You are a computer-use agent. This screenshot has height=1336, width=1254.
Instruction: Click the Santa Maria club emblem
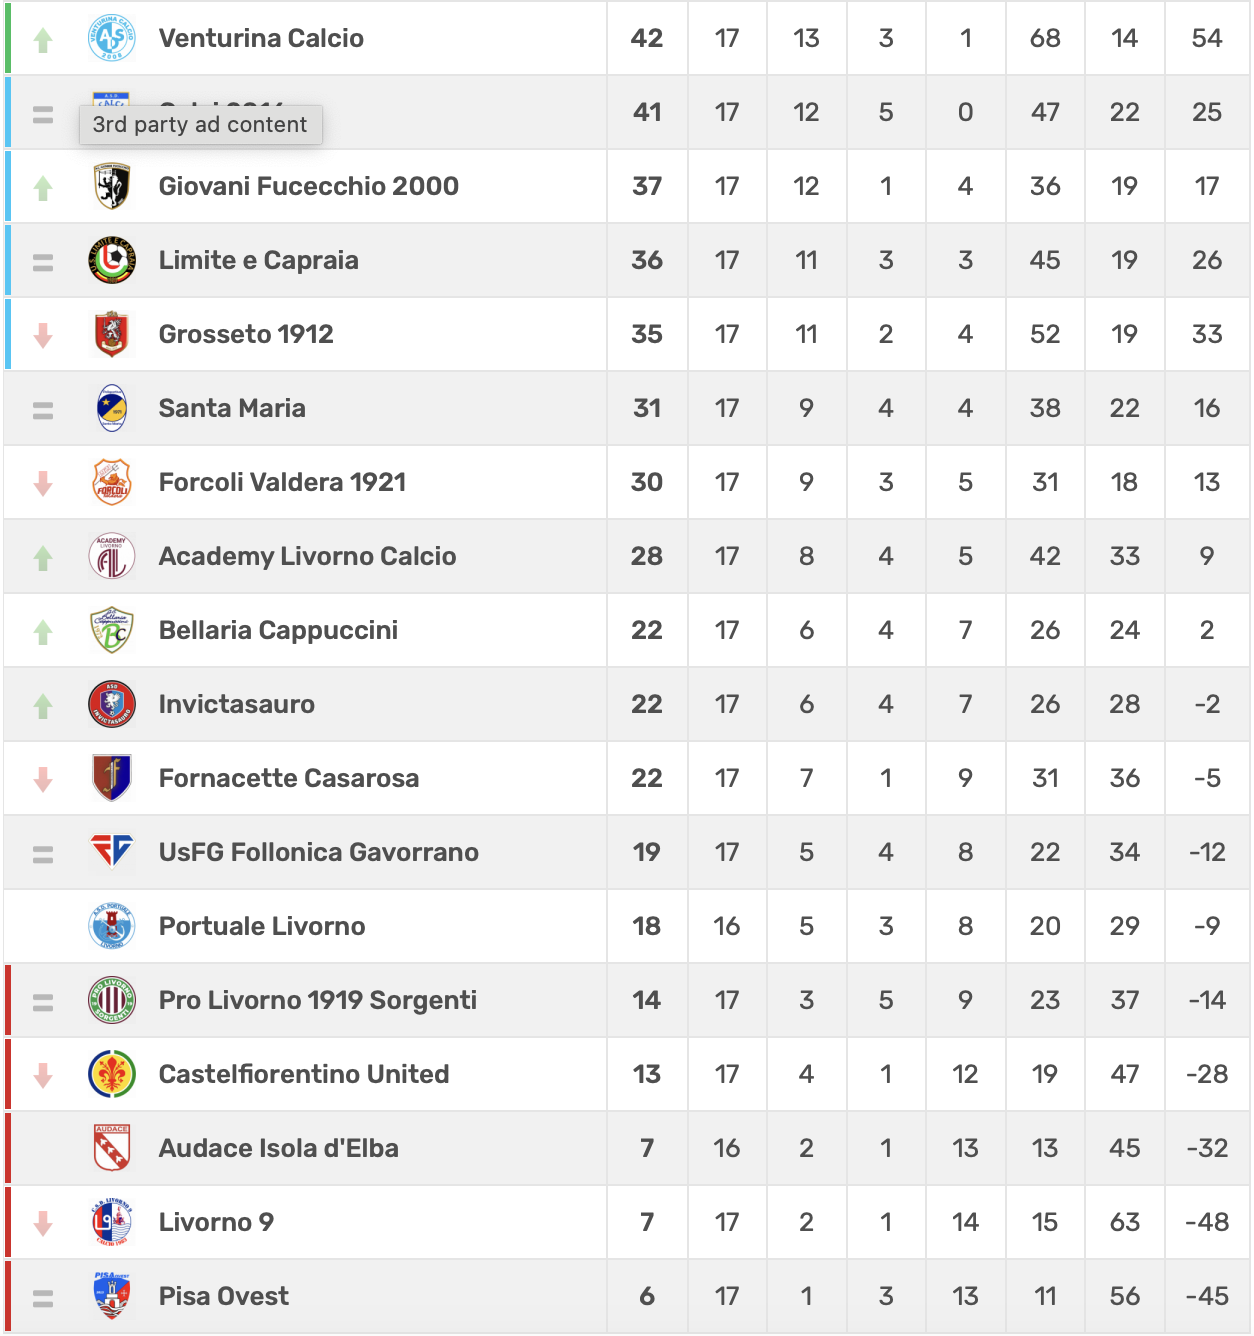click(112, 408)
